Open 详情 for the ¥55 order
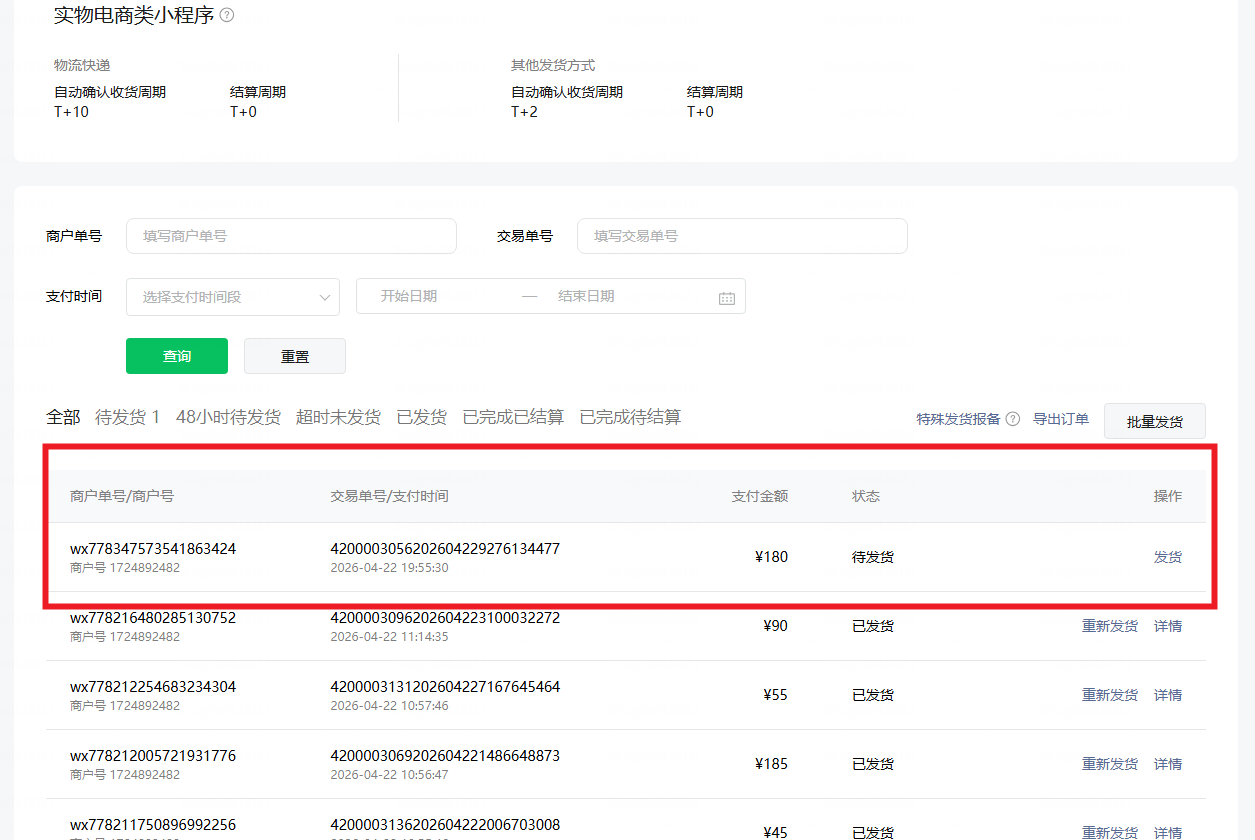This screenshot has height=840, width=1255. pos(1167,695)
